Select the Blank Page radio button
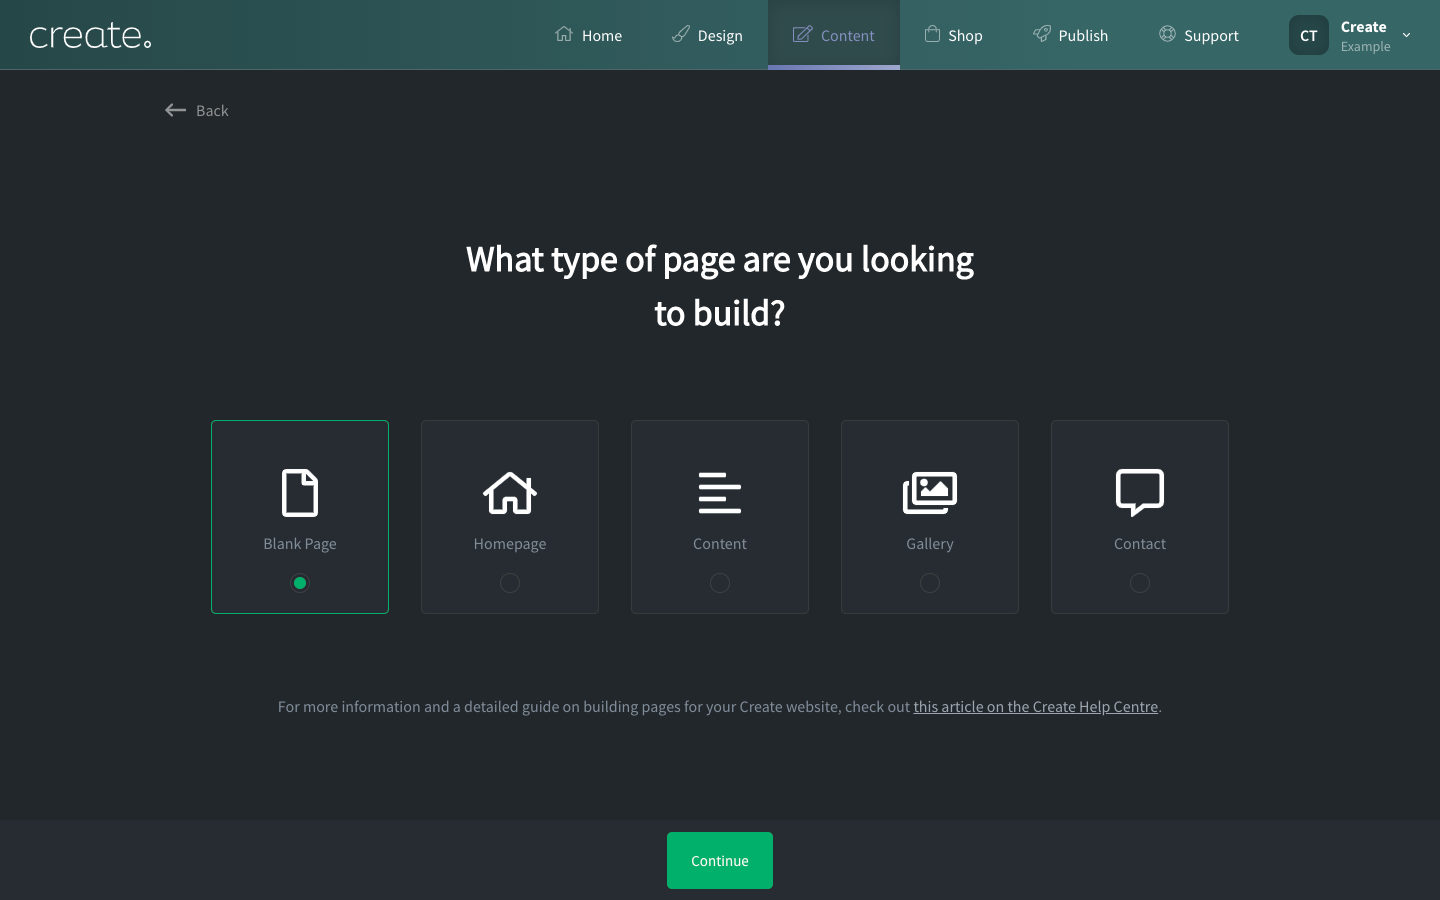The width and height of the screenshot is (1440, 900). tap(300, 583)
